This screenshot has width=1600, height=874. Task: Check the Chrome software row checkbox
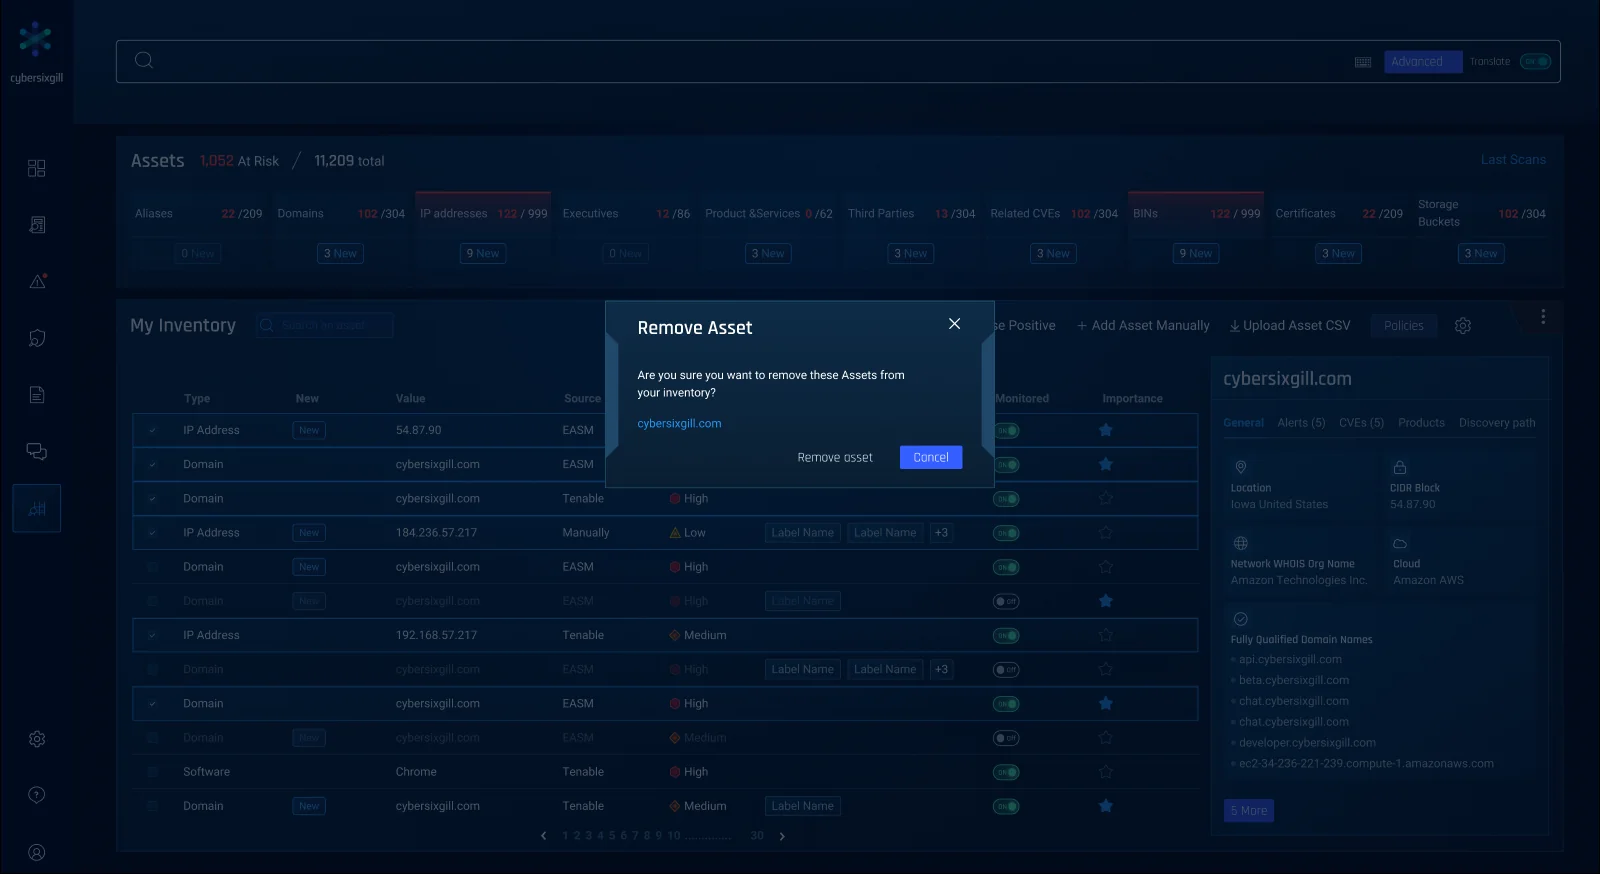pos(153,772)
